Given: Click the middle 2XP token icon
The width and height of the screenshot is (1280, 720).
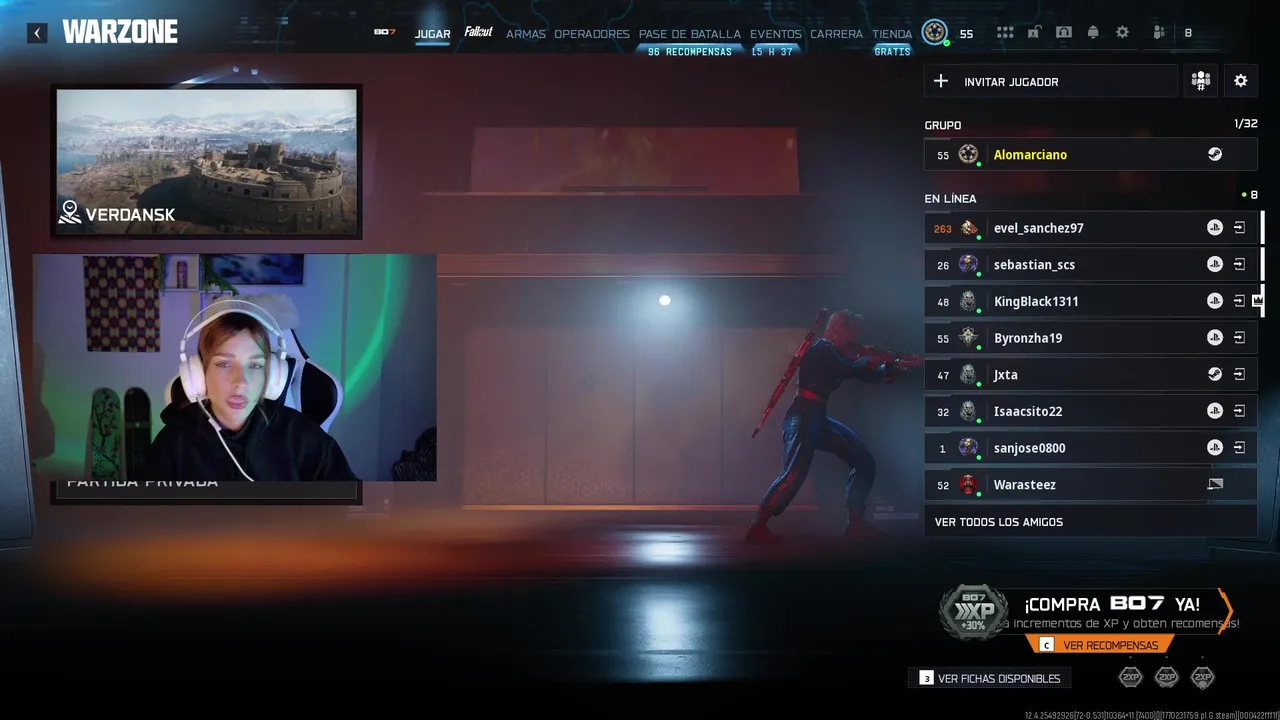Looking at the screenshot, I should coord(1166,677).
